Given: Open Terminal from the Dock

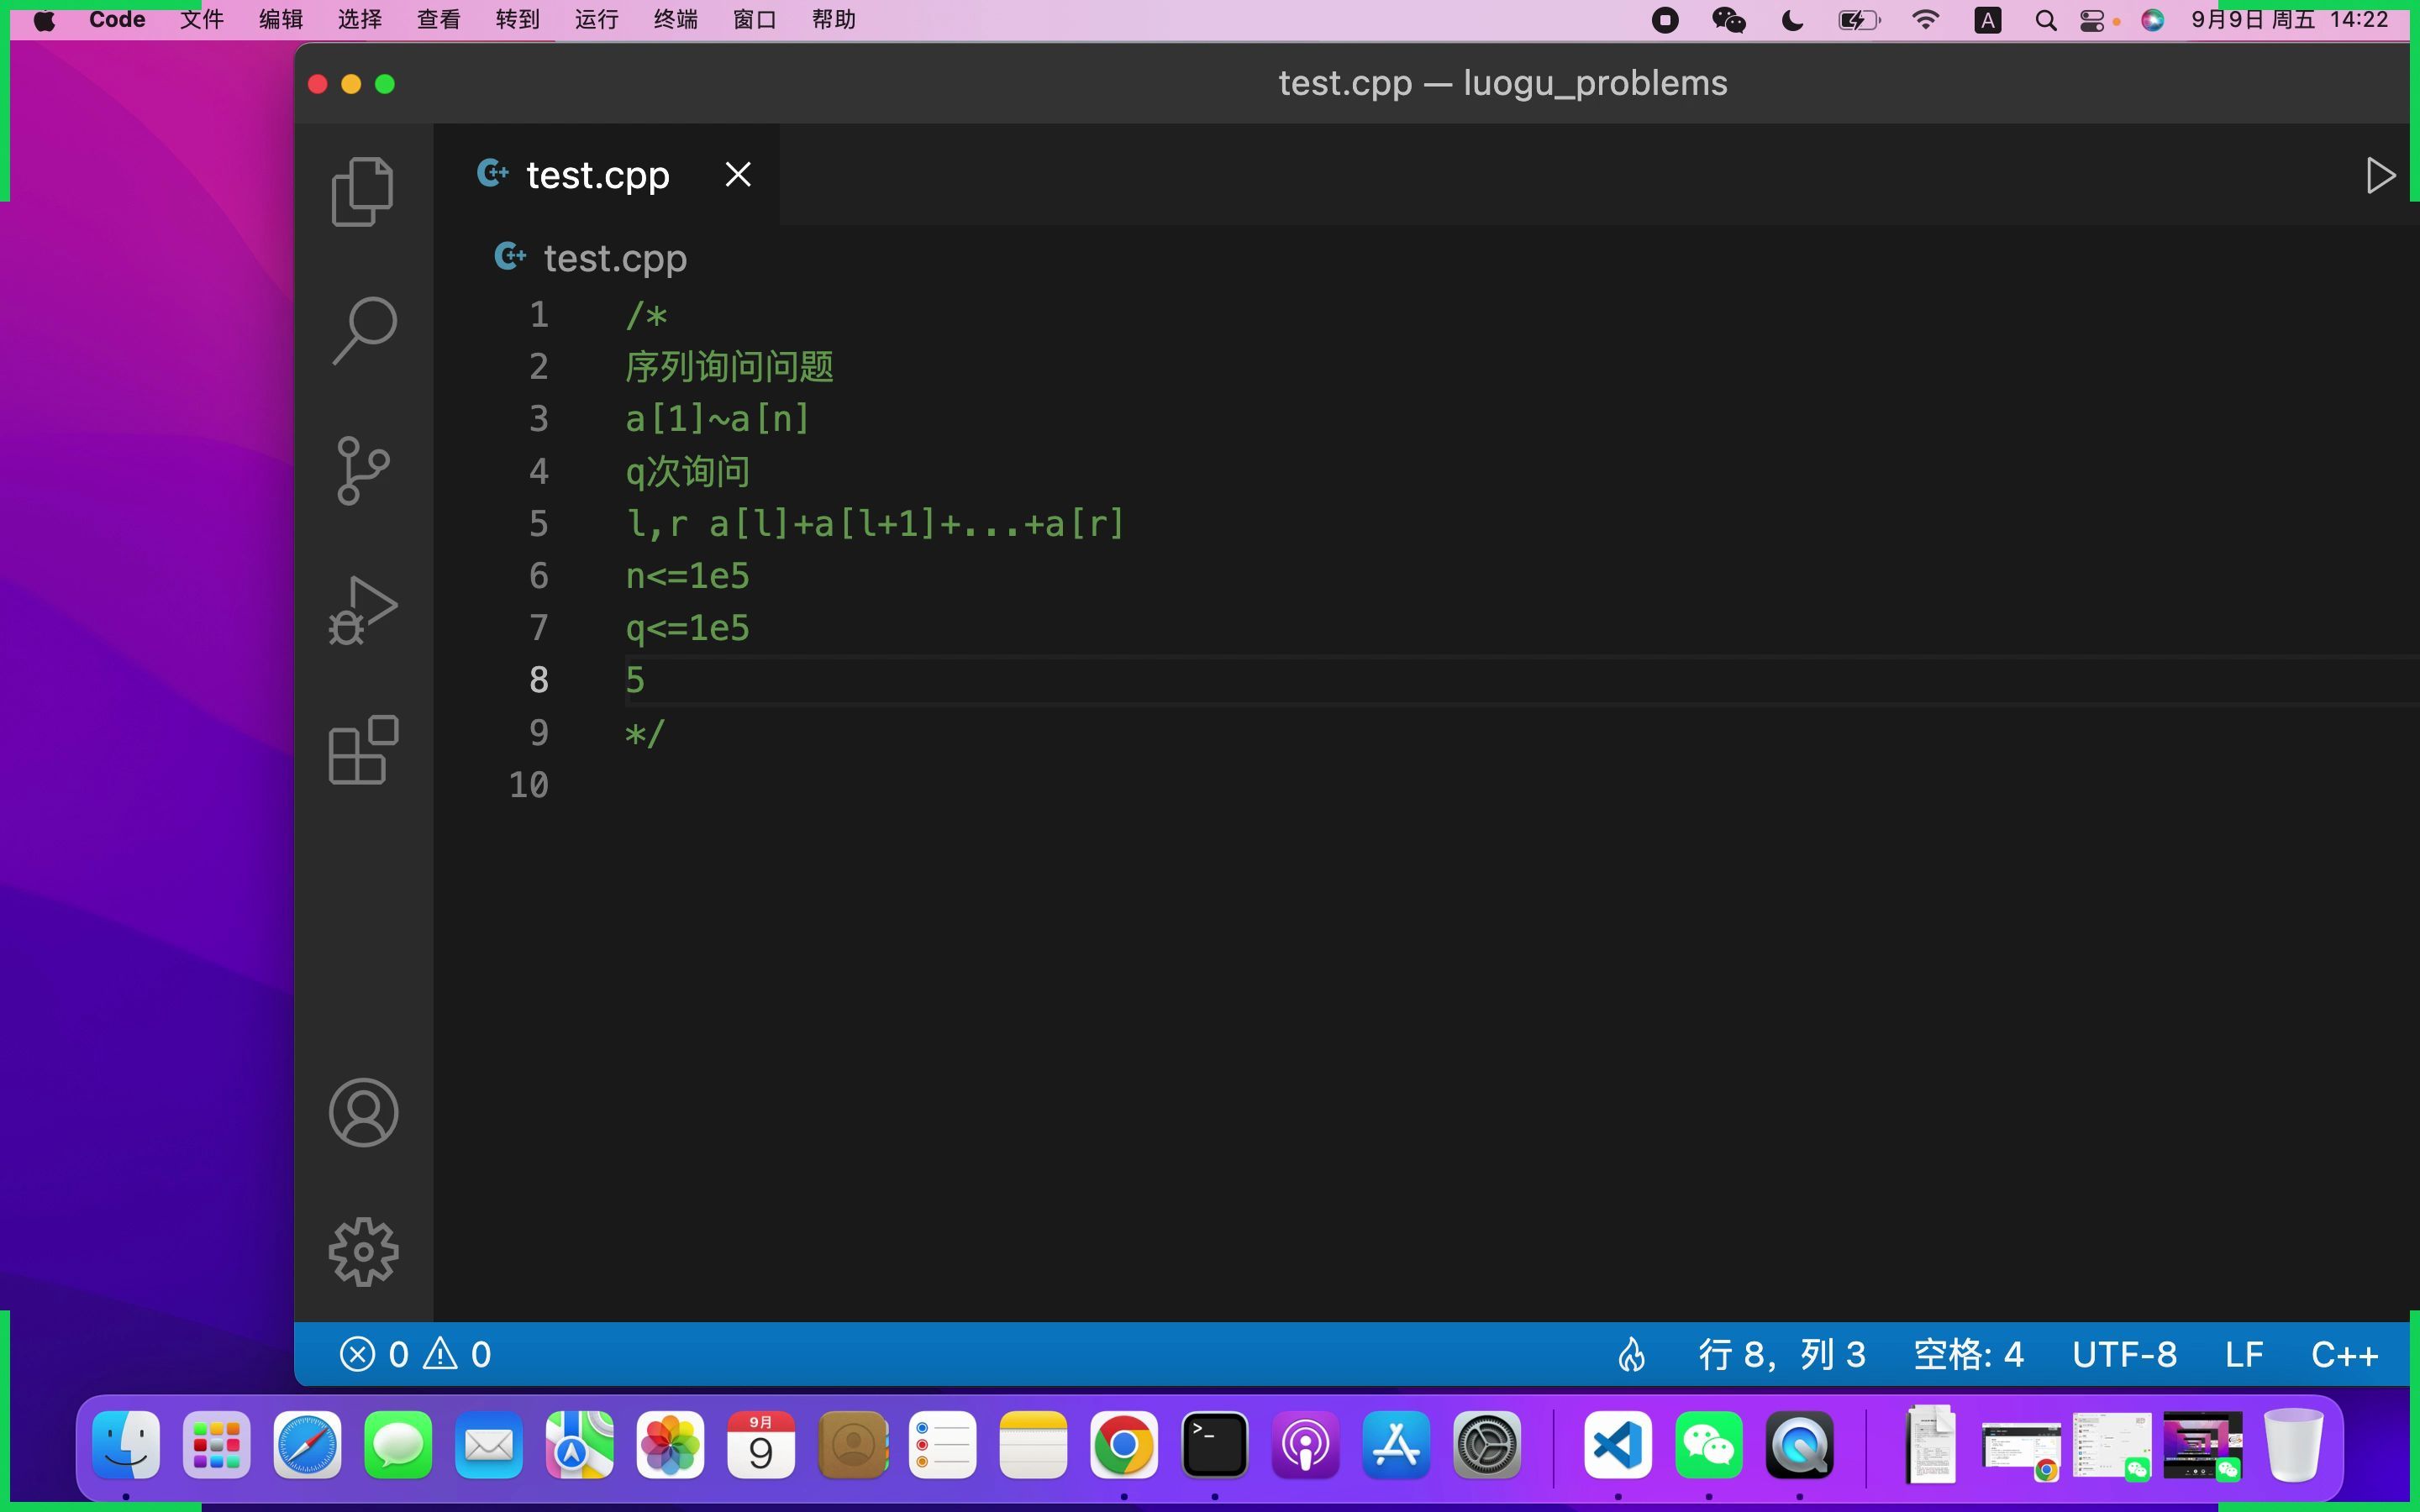Looking at the screenshot, I should pos(1215,1445).
